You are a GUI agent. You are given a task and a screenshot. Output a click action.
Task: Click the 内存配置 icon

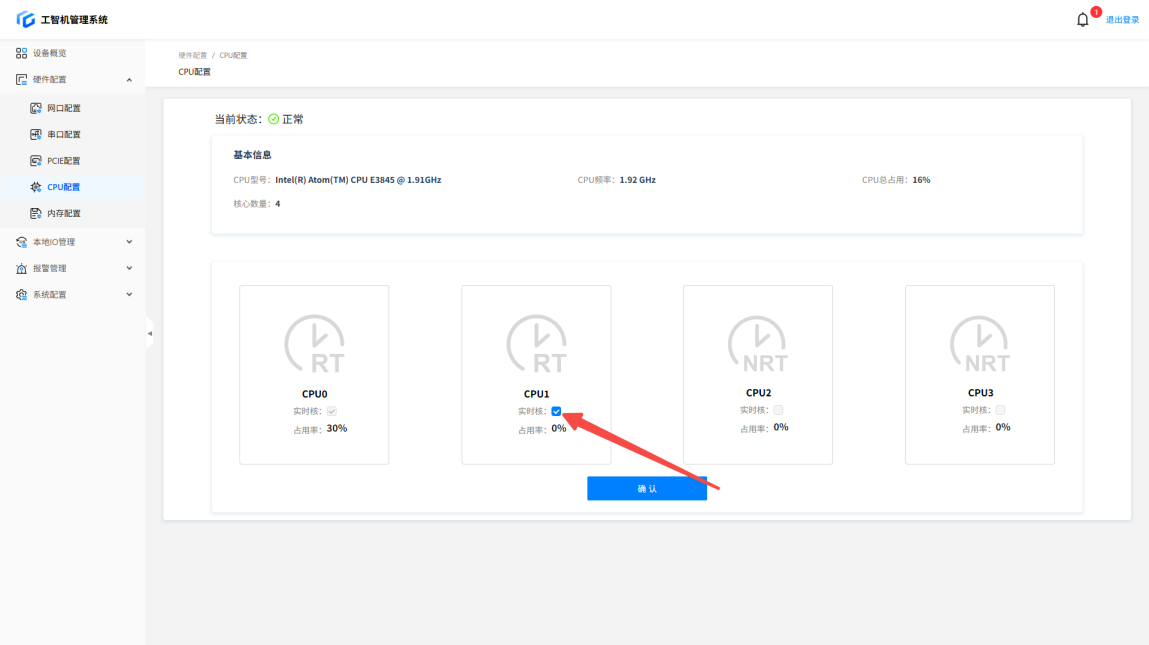tap(35, 213)
